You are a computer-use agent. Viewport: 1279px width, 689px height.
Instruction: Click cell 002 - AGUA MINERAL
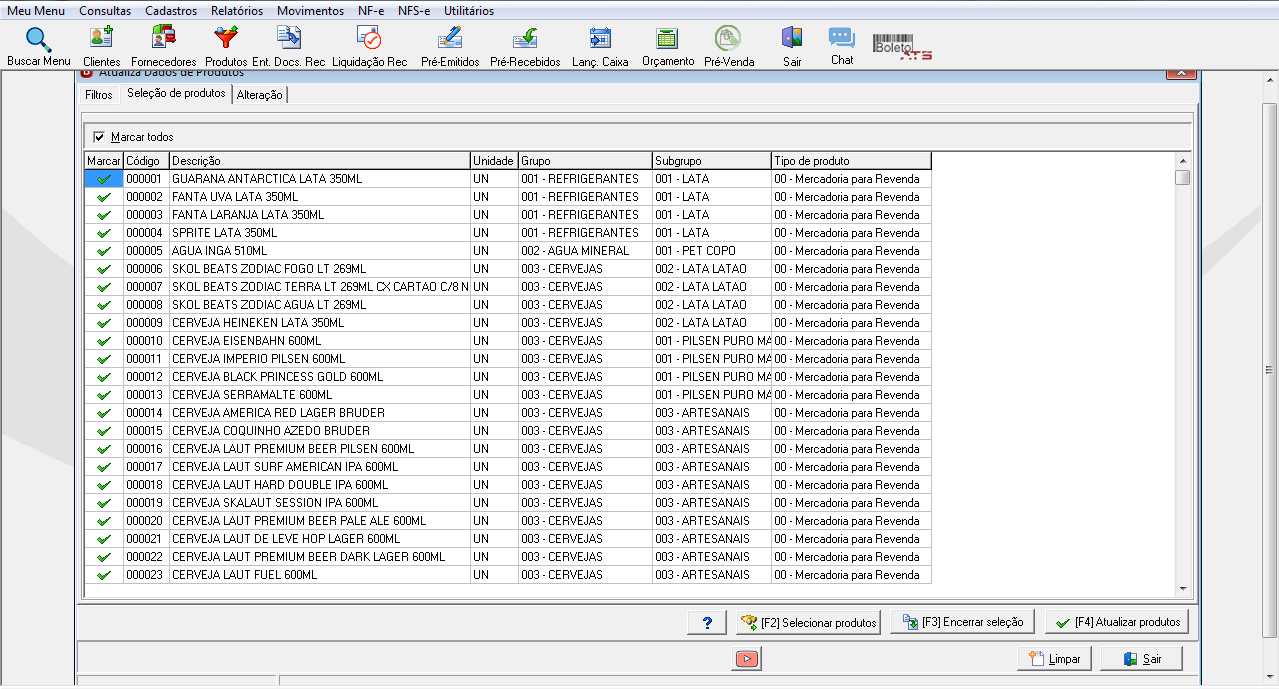click(x=585, y=251)
